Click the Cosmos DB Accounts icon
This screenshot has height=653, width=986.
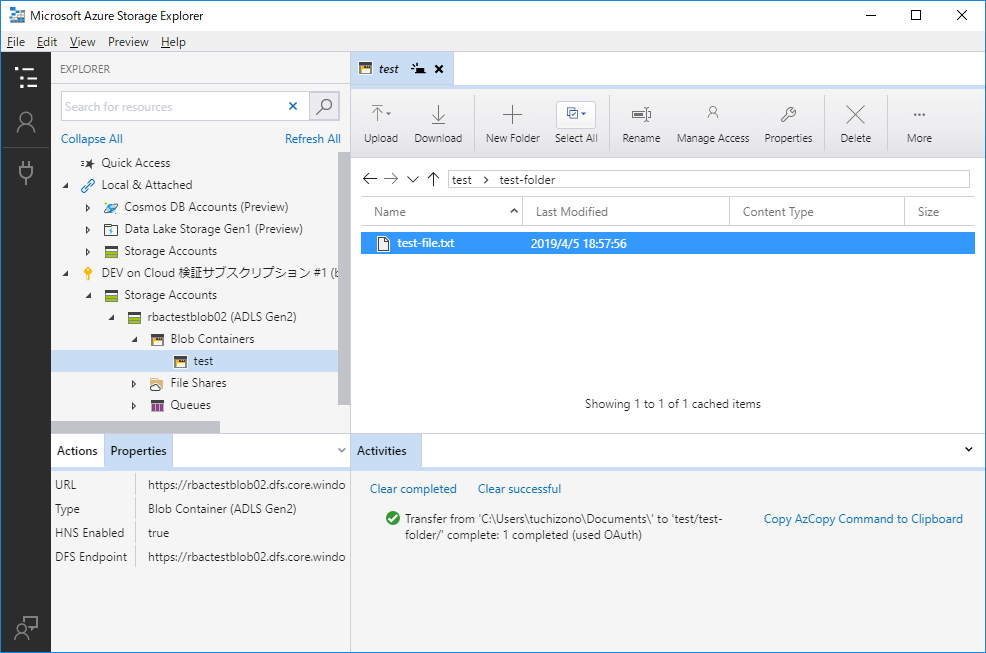click(111, 208)
